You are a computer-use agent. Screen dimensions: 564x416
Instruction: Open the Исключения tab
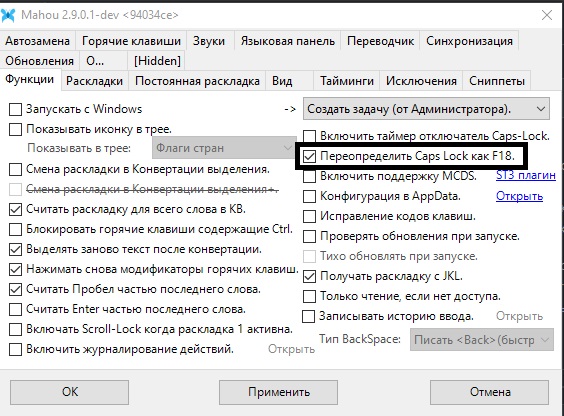click(421, 81)
